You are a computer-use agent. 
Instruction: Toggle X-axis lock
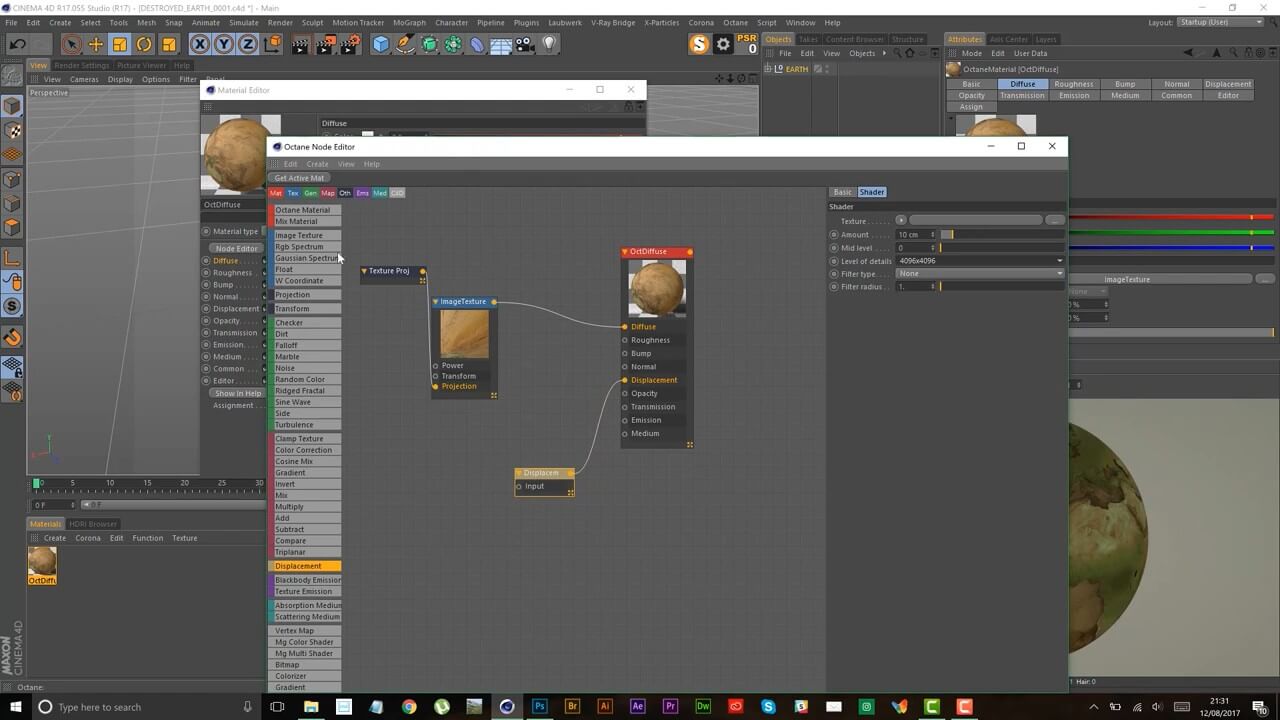(x=199, y=44)
